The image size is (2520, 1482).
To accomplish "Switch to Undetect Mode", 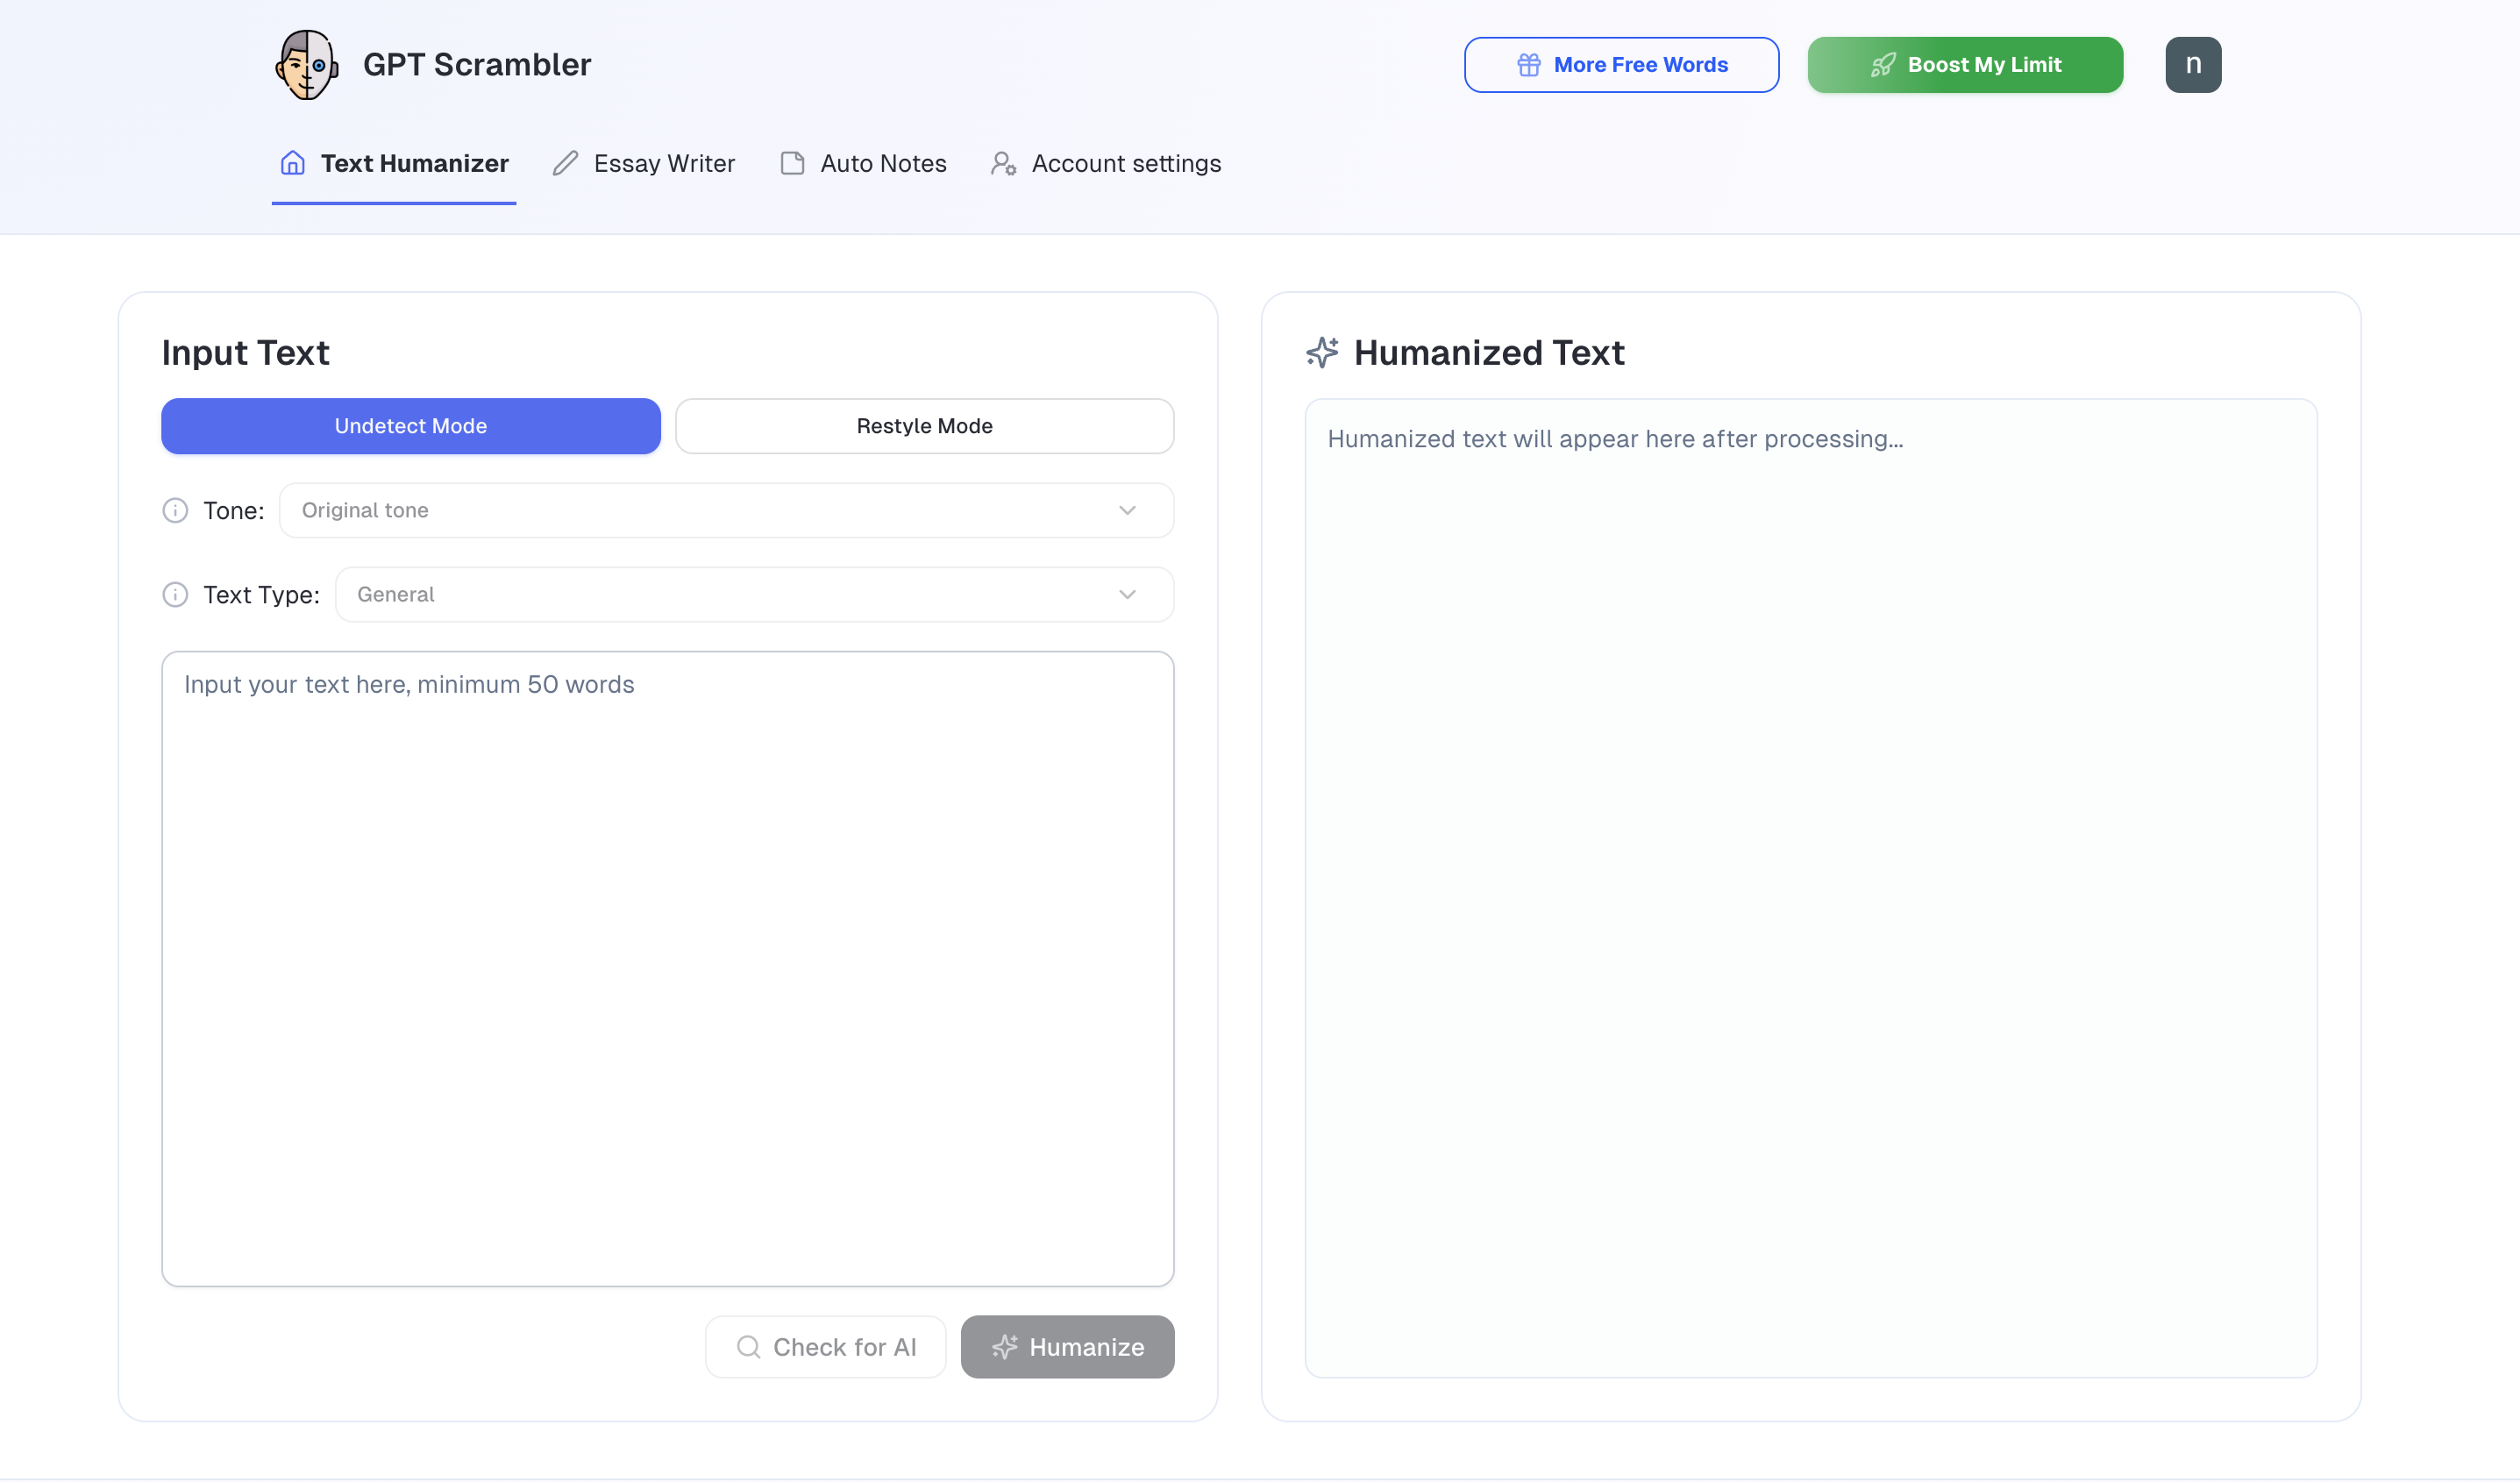I will click(x=410, y=426).
